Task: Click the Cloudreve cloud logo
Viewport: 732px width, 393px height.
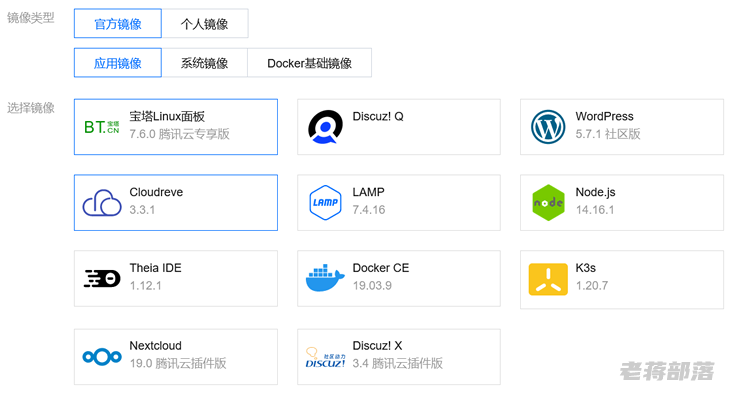Action: coord(102,203)
